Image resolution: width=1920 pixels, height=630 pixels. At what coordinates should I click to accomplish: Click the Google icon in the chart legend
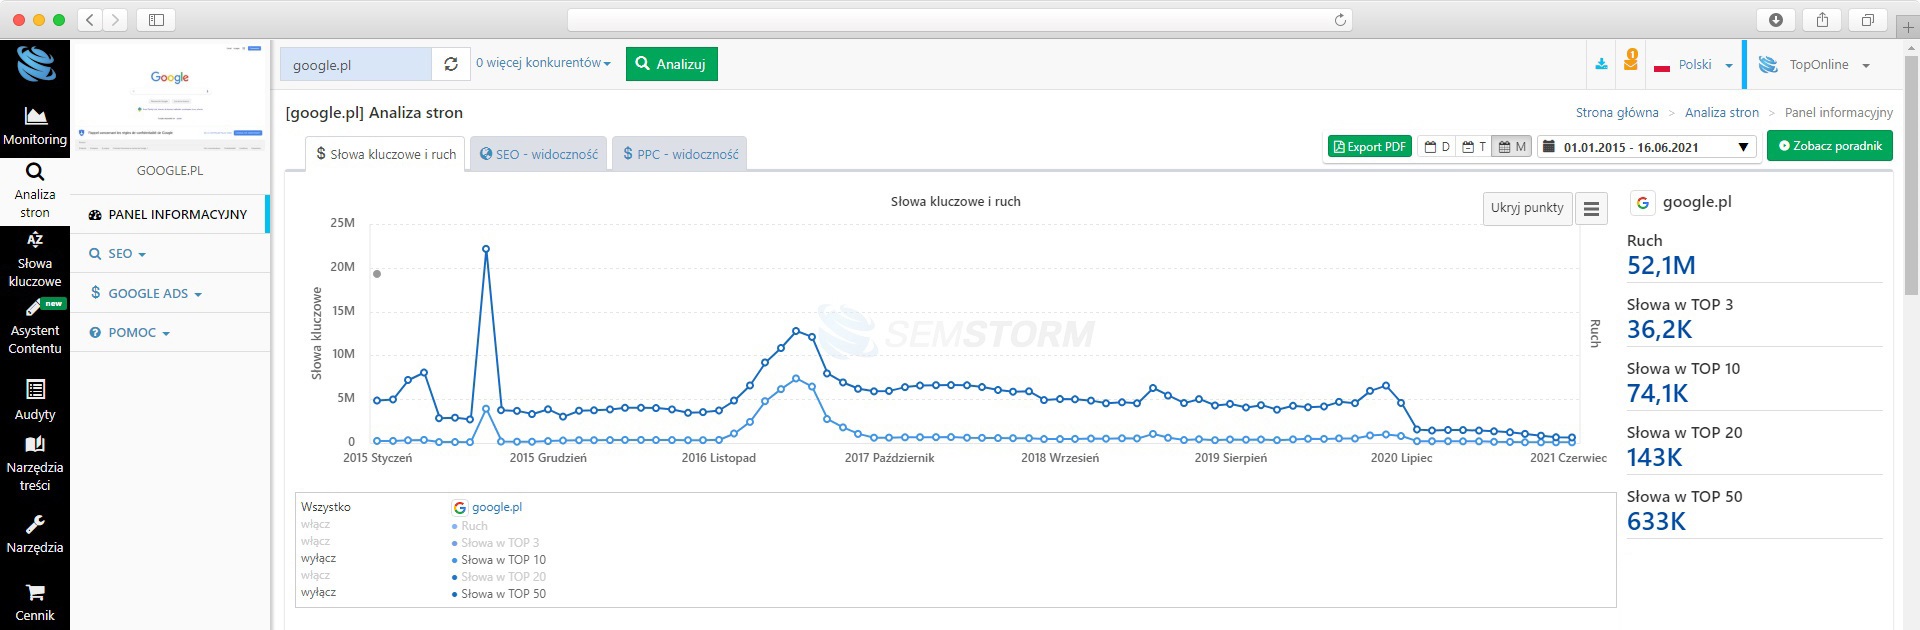[460, 508]
